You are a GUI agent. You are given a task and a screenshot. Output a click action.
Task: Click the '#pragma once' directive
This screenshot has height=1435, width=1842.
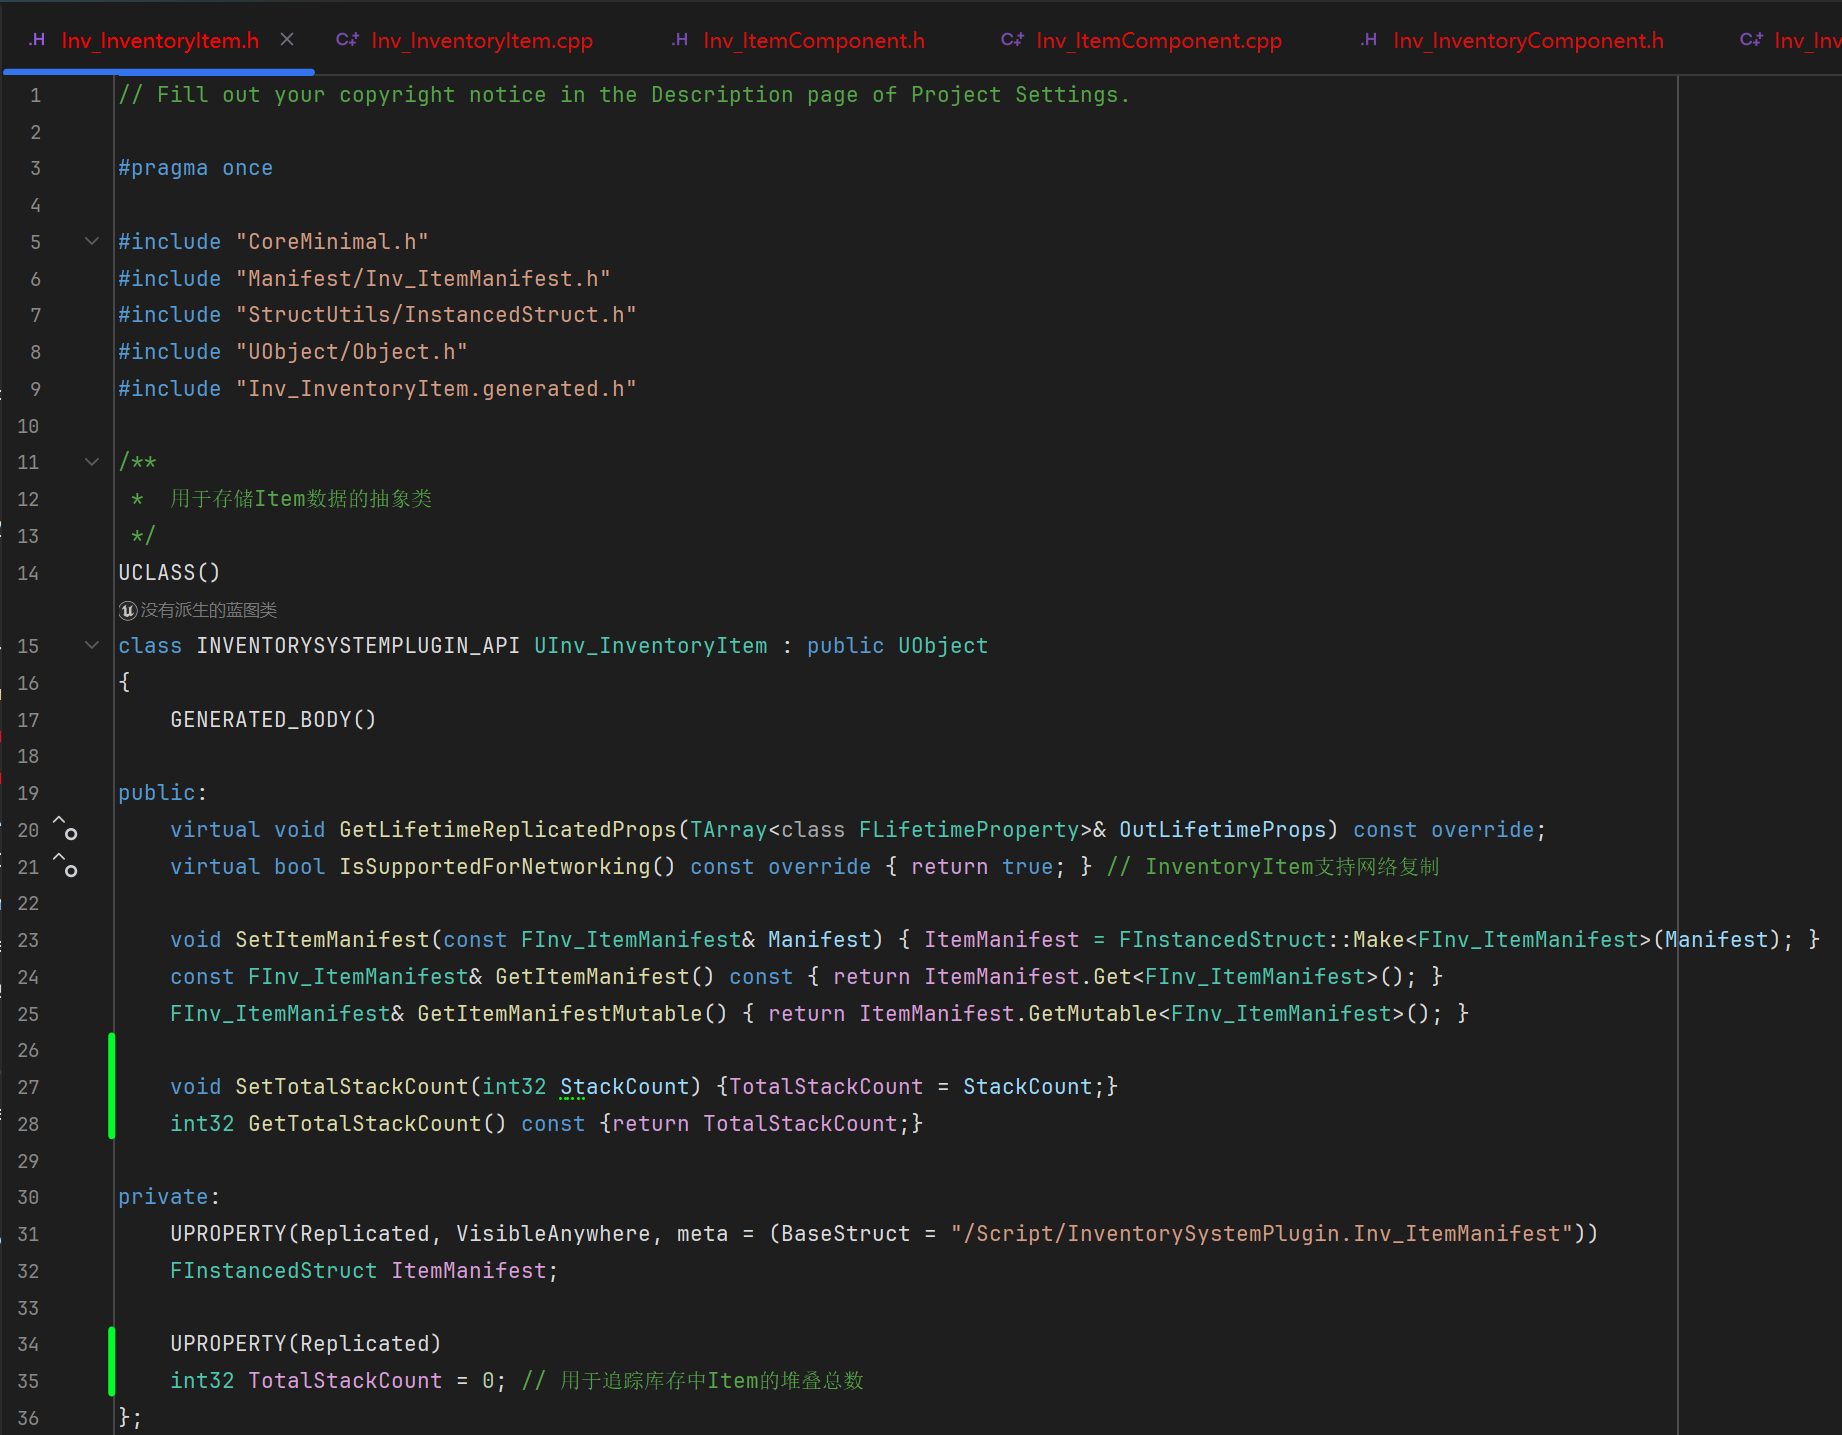point(195,168)
